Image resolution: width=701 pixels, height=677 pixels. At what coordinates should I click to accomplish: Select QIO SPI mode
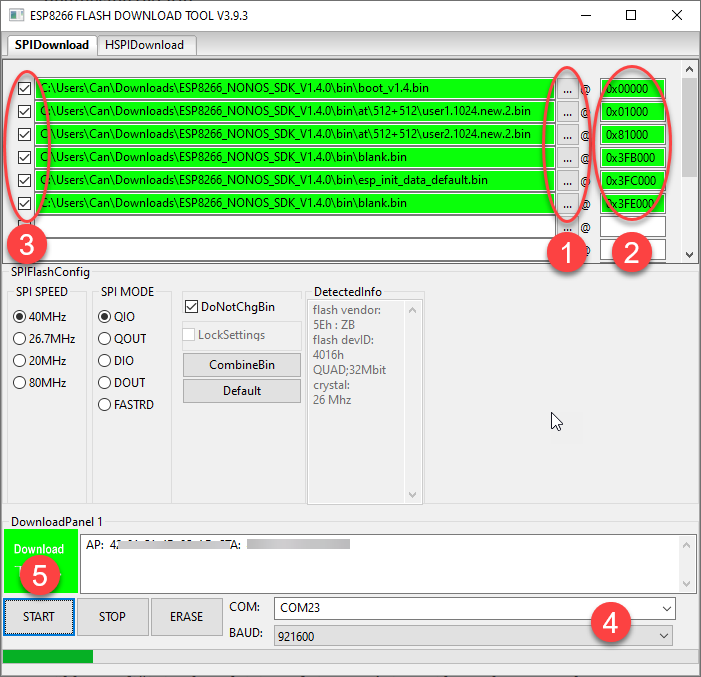[x=116, y=317]
